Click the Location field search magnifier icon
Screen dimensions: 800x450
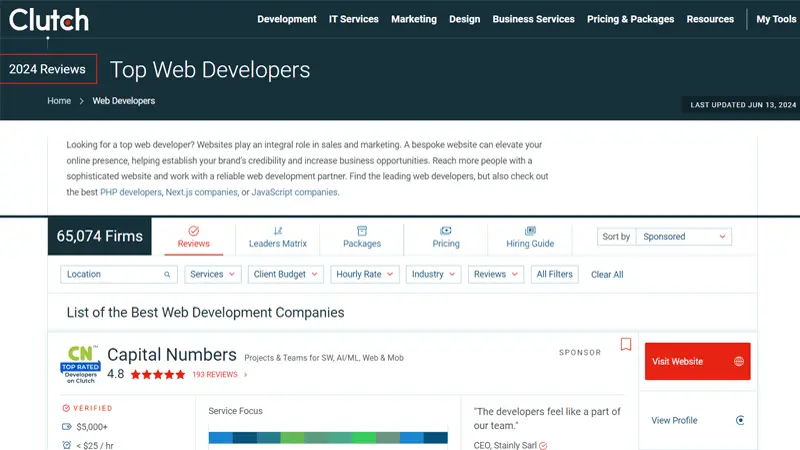[x=167, y=274]
